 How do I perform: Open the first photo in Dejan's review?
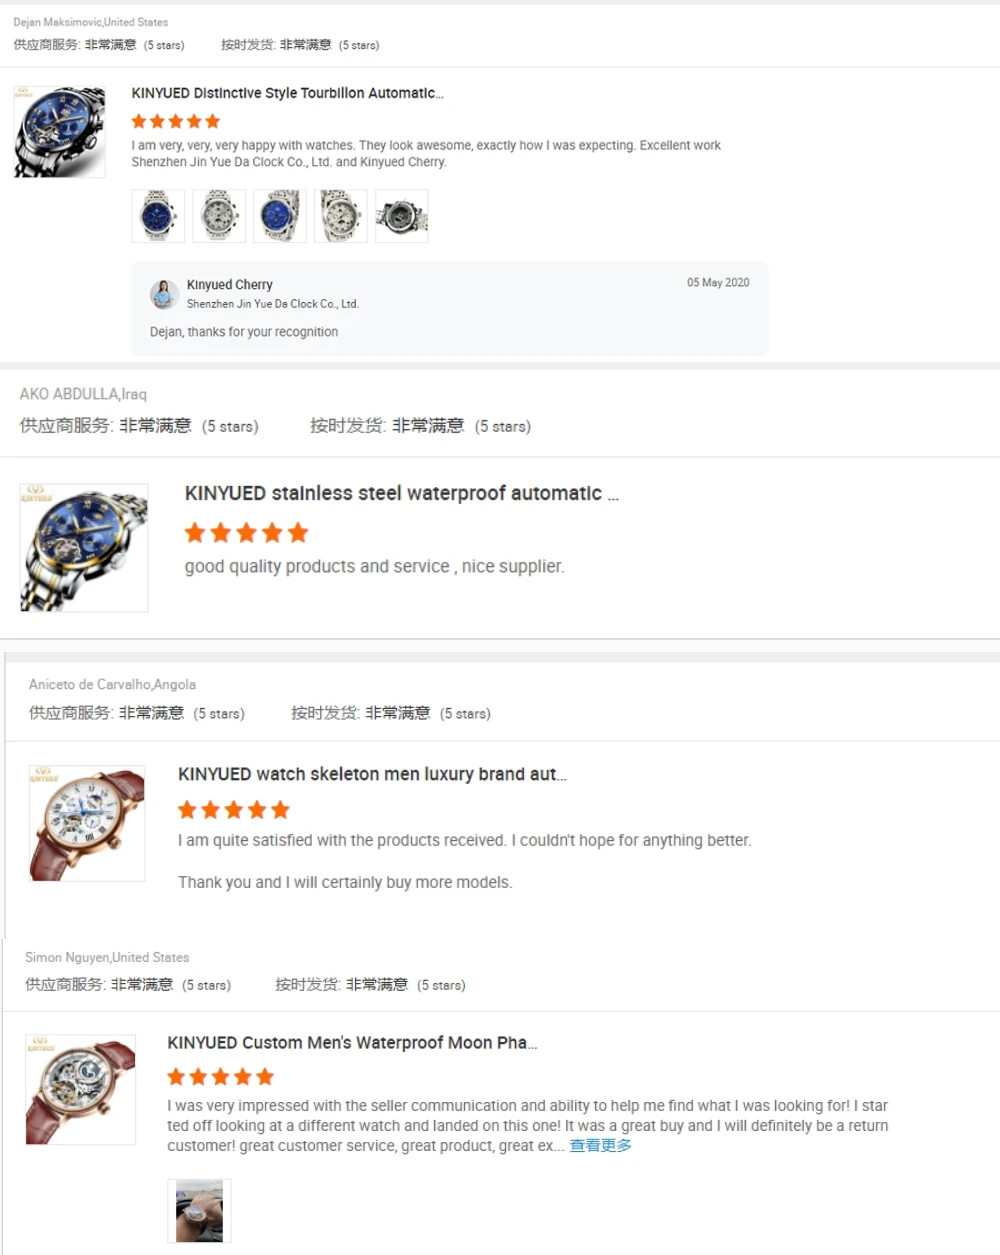pos(158,216)
